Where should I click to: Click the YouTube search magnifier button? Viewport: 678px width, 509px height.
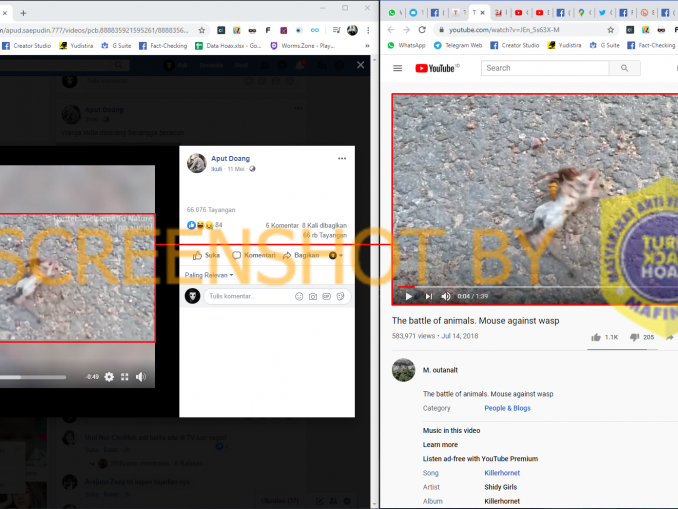pyautogui.click(x=624, y=68)
